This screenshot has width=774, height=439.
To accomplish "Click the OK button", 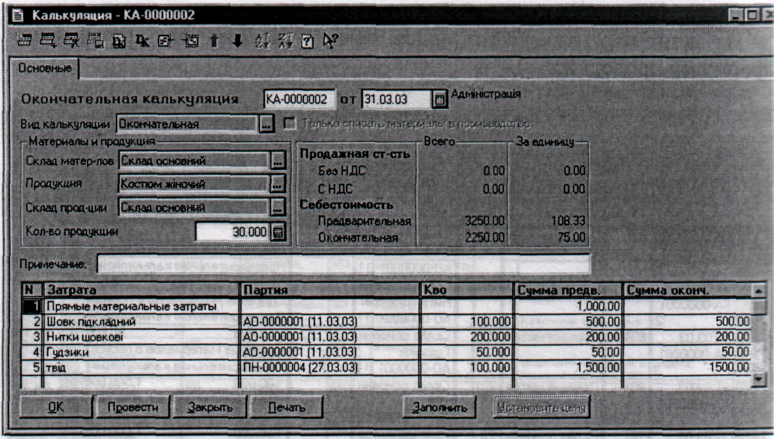I will (56, 407).
